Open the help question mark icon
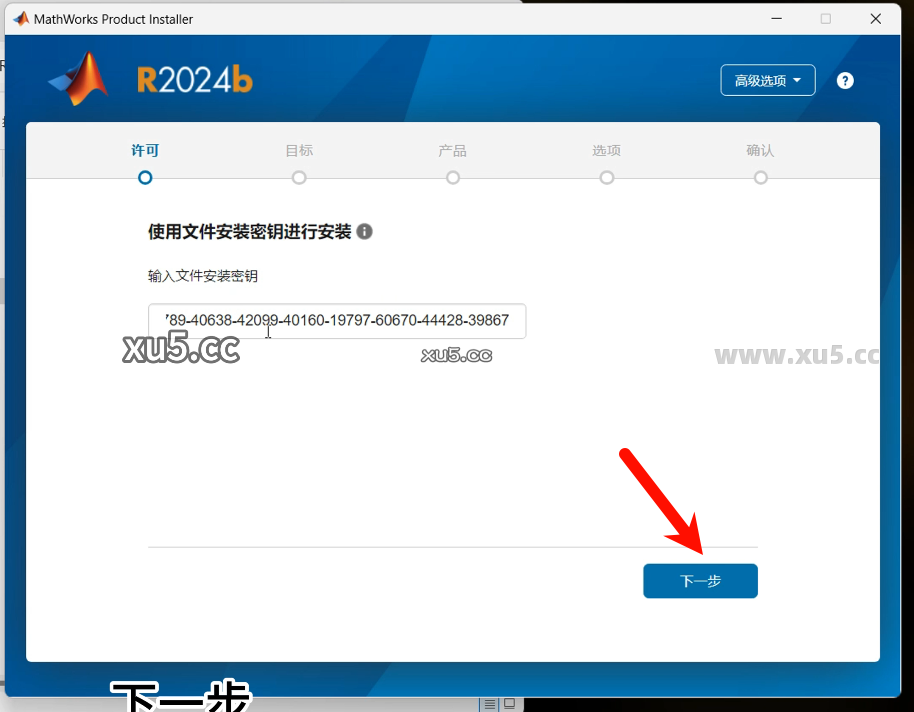914x712 pixels. 845,80
